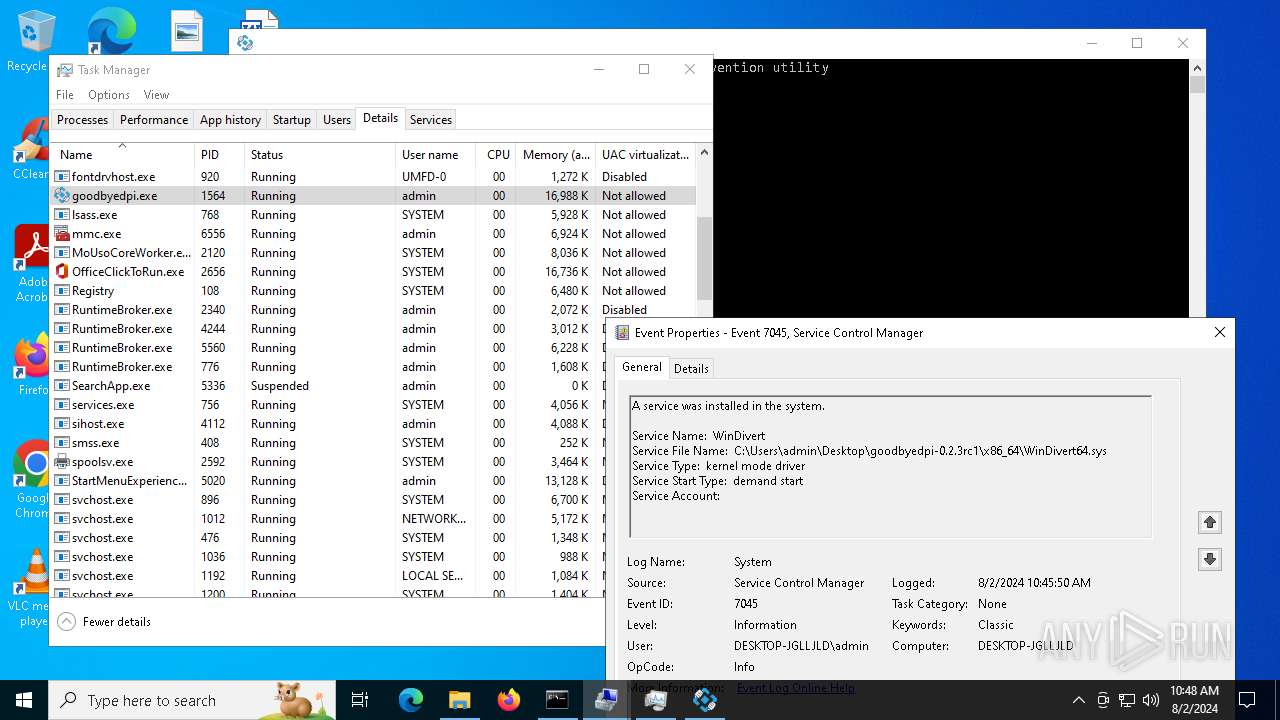Open the Google Chrome desktop shortcut

(x=31, y=480)
